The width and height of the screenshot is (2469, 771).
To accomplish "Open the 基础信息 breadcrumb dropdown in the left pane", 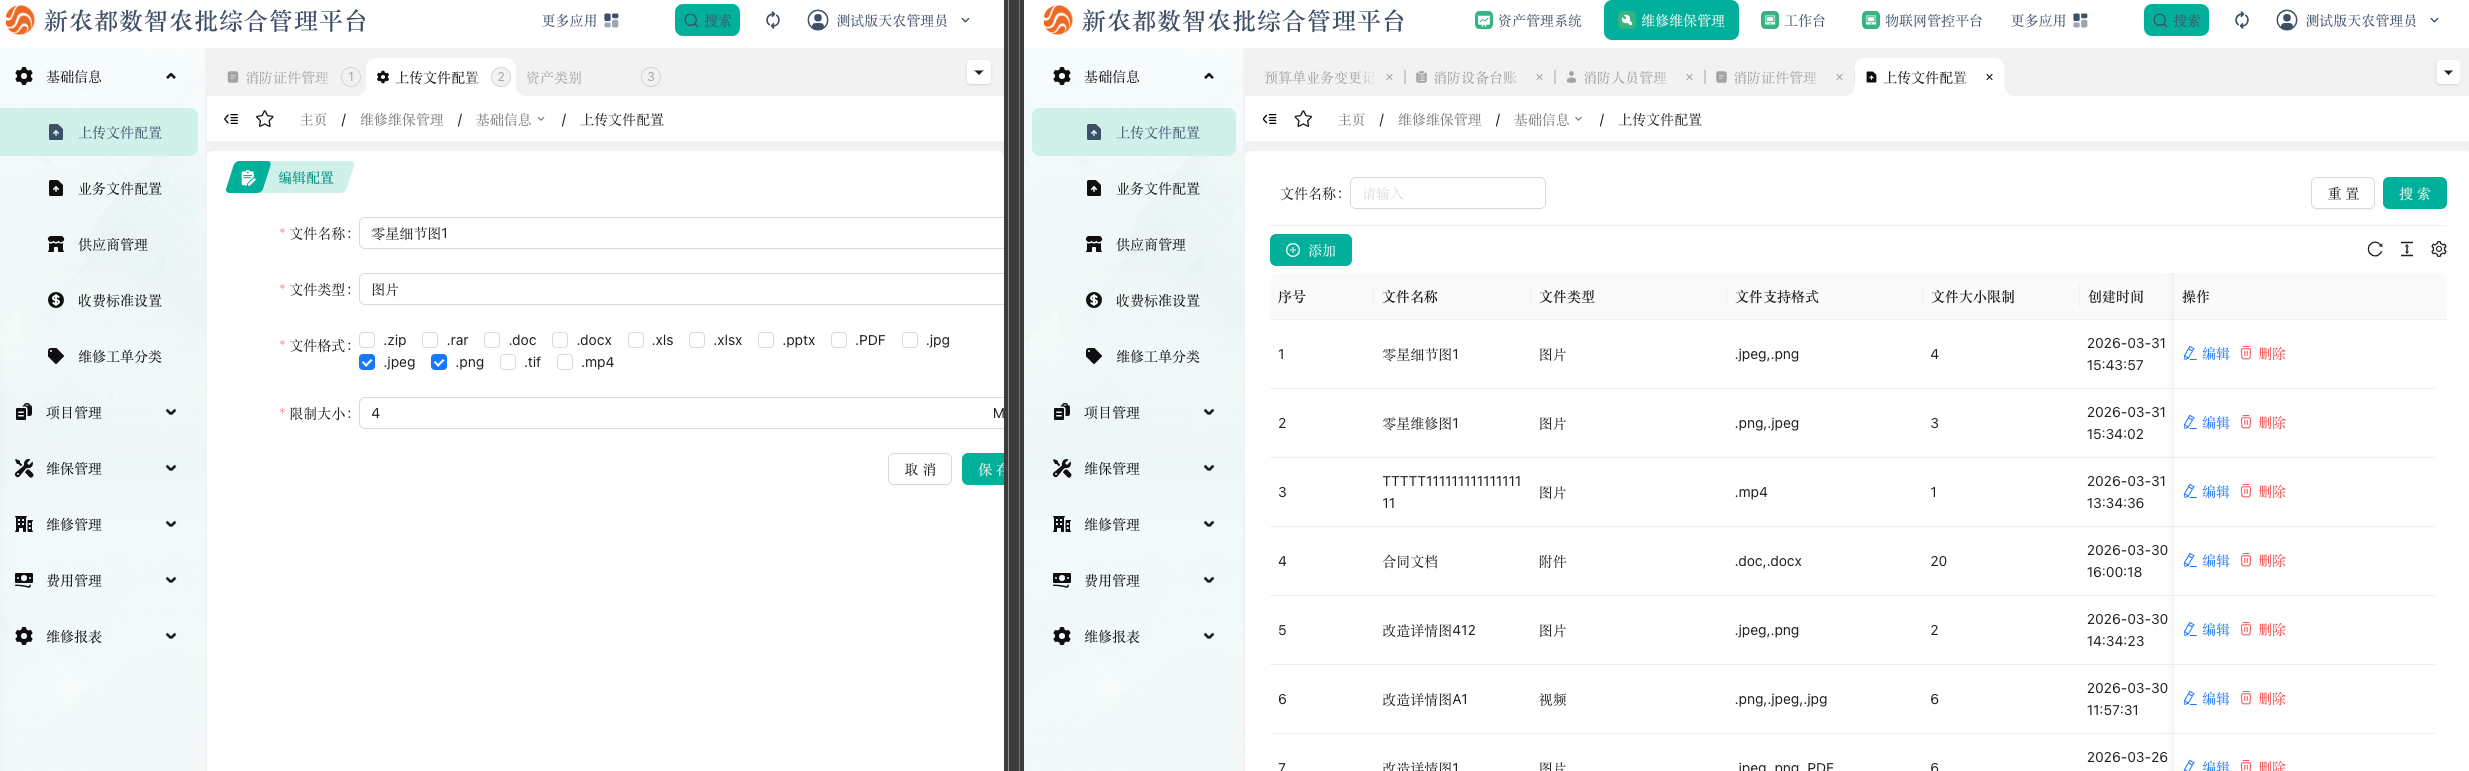I will (511, 120).
